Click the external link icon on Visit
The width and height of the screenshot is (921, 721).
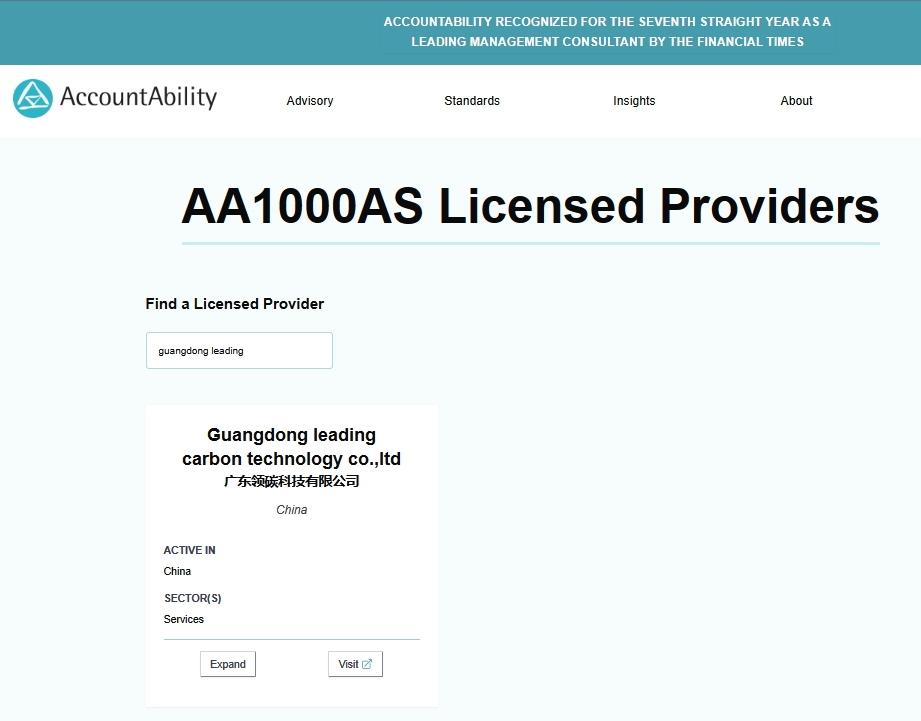click(367, 664)
